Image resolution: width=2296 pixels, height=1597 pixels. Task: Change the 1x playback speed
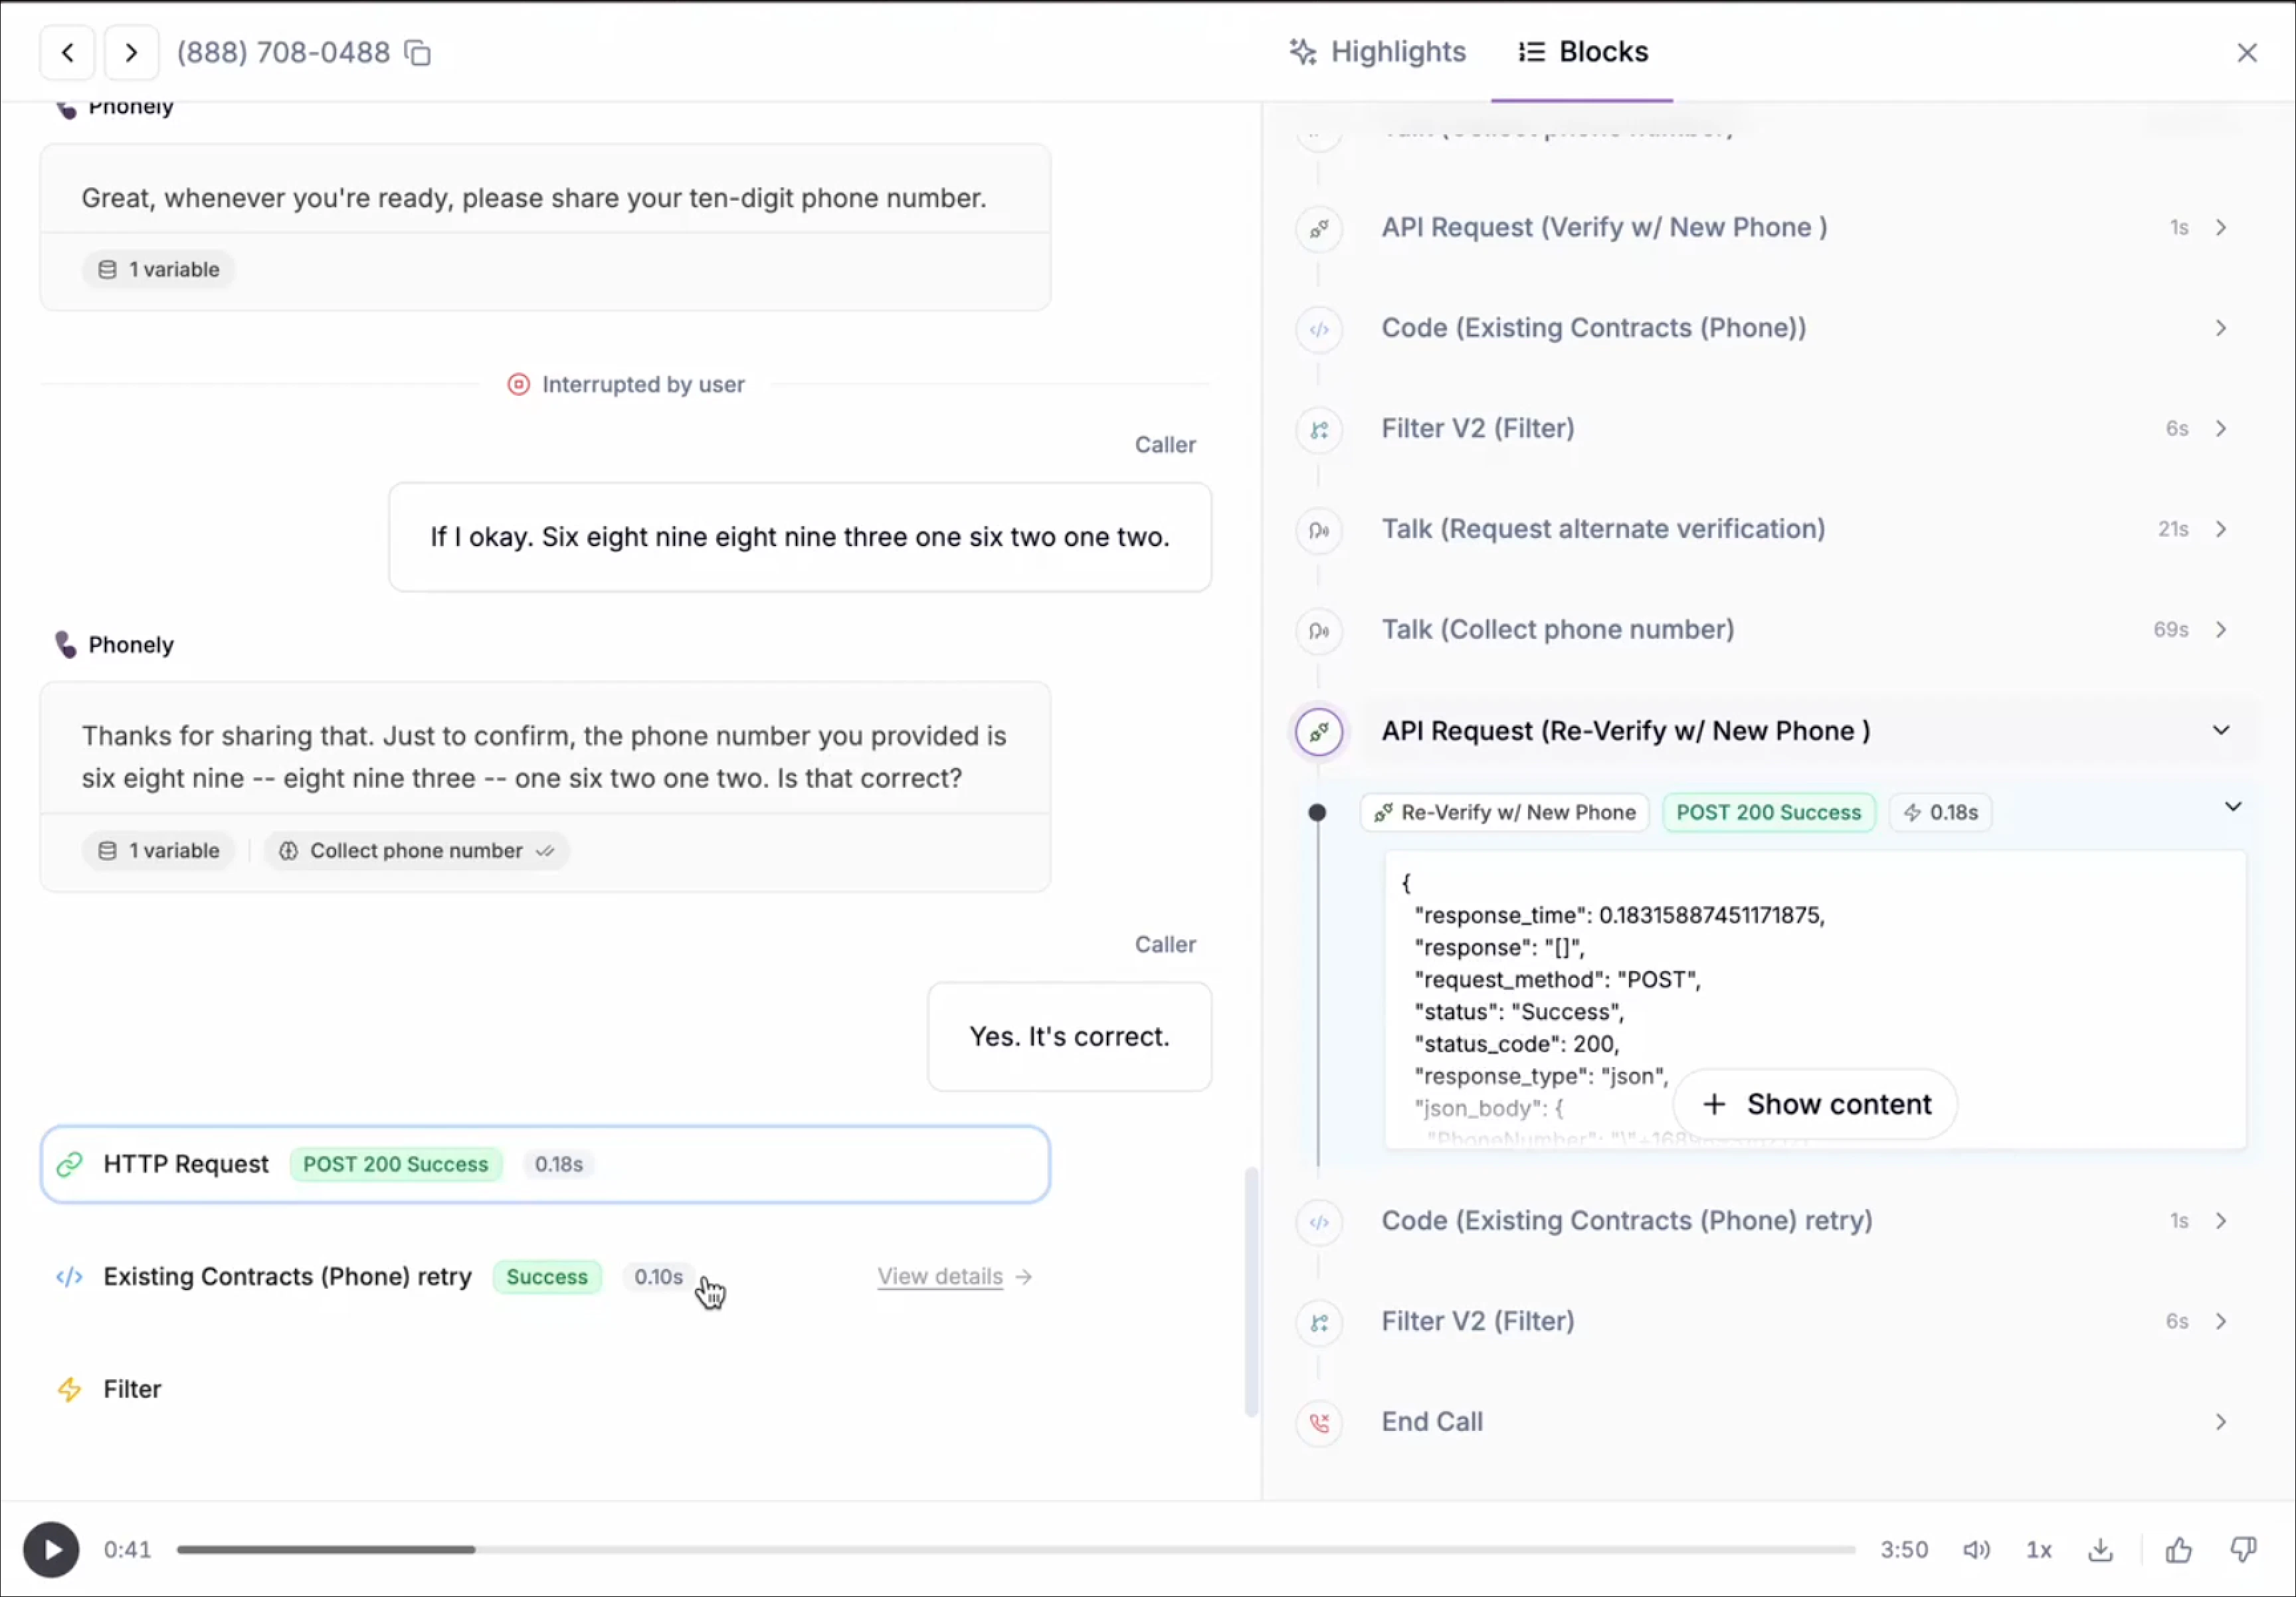[2039, 1550]
